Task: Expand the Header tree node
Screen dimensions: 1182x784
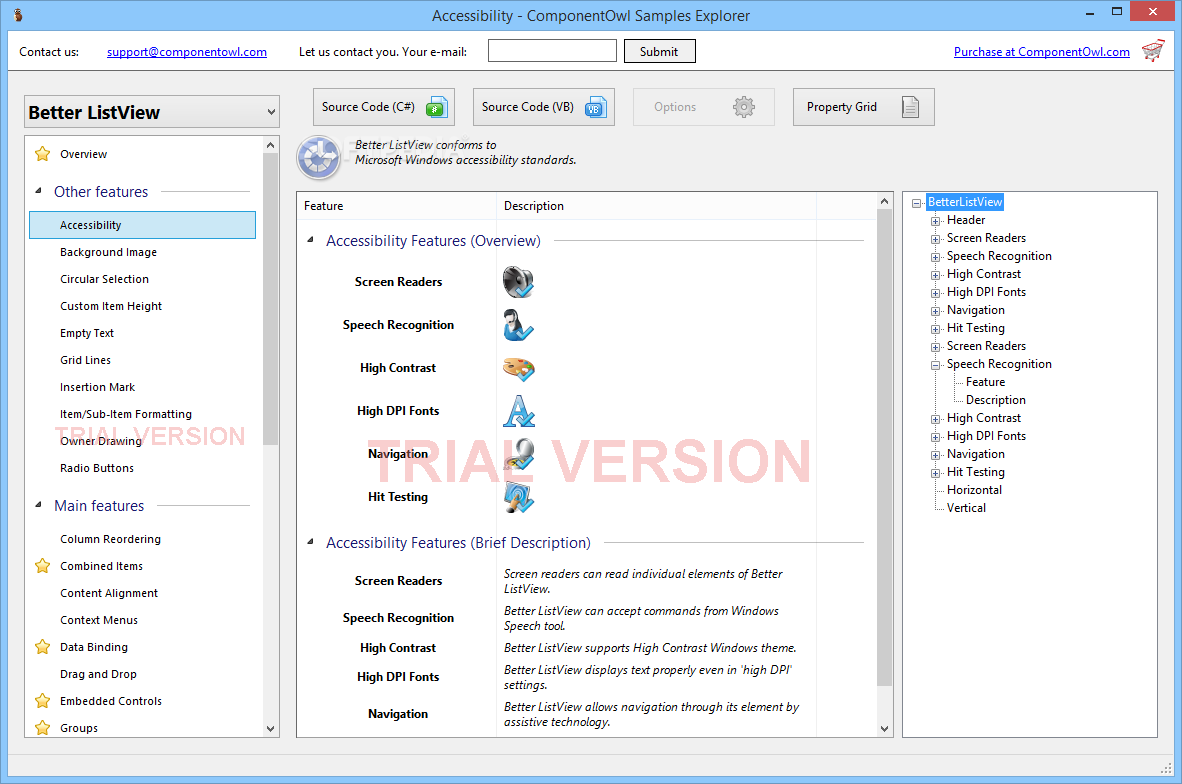Action: coord(935,221)
